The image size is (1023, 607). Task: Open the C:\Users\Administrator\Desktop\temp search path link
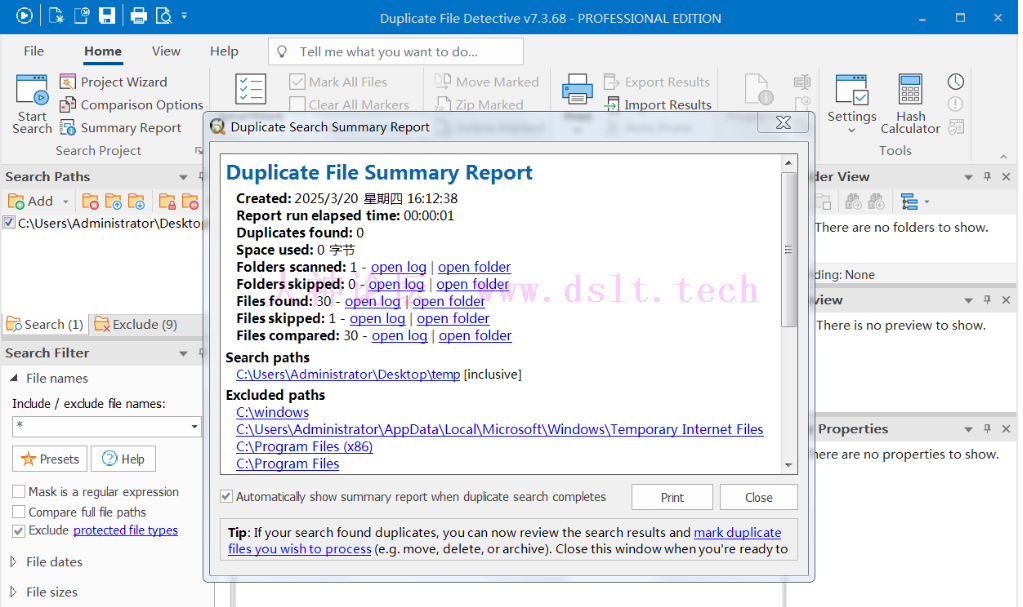[x=348, y=375]
